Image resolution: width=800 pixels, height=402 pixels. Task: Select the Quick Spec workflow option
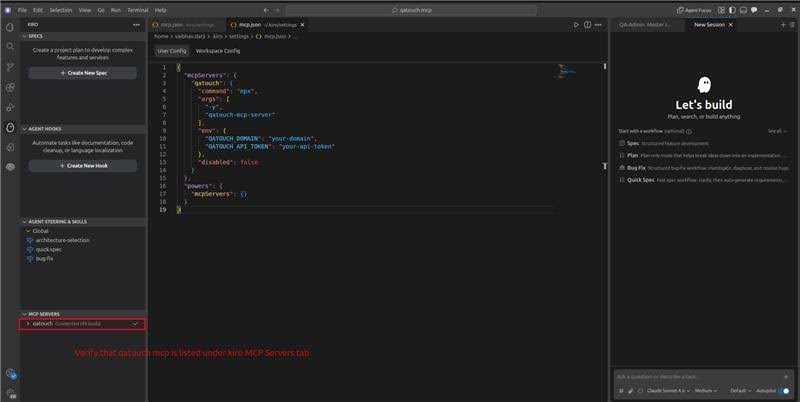pyautogui.click(x=704, y=180)
